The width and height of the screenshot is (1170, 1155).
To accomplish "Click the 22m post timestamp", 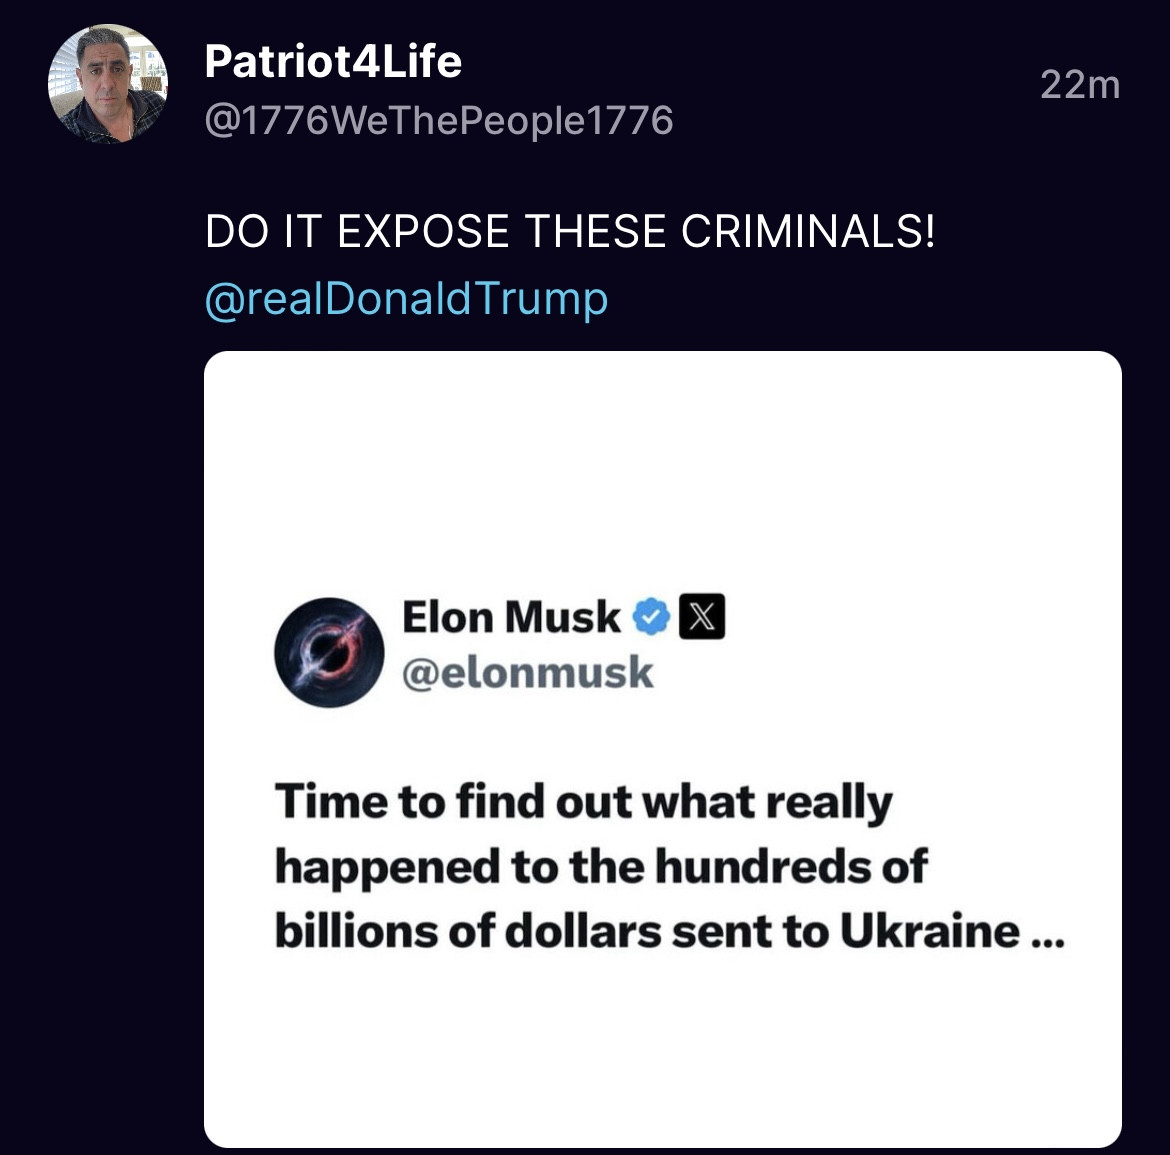I will pos(1079,85).
